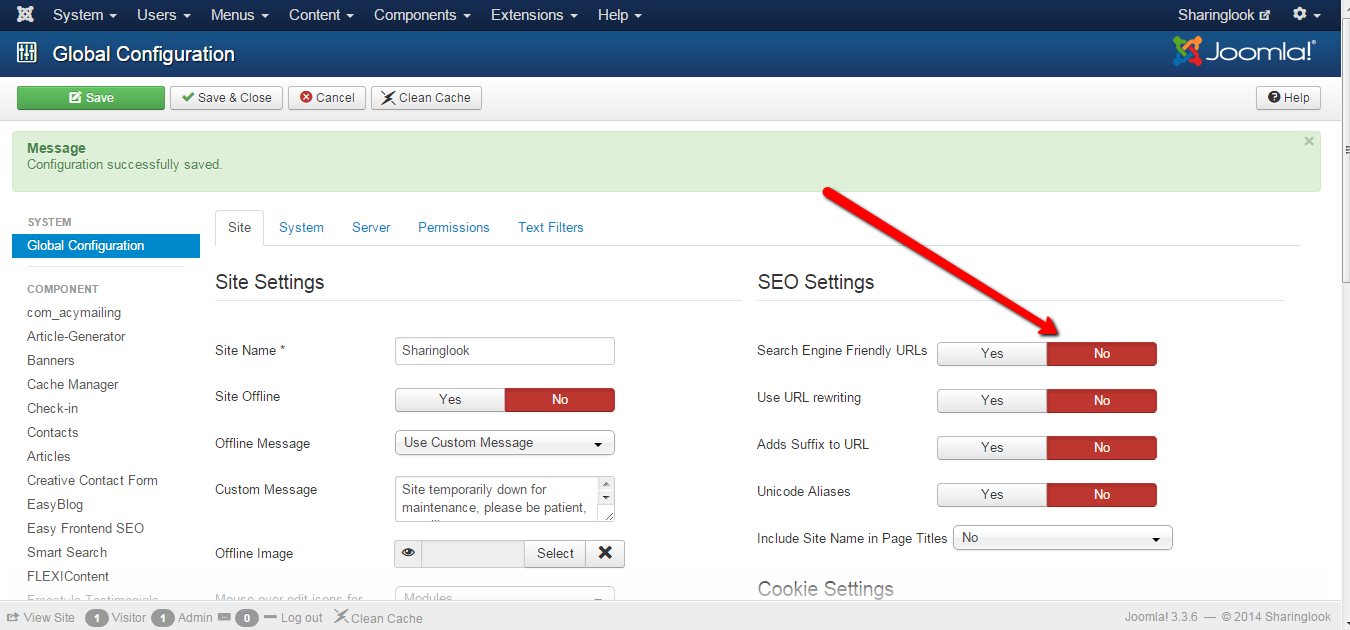This screenshot has height=630, width=1350.
Task: Open Articles in sidebar
Action: (x=49, y=457)
